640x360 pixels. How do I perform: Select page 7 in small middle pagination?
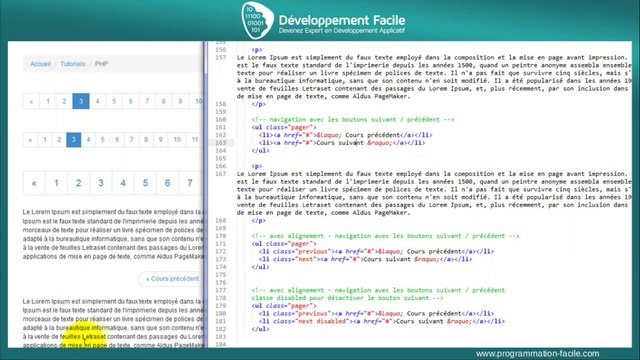click(x=131, y=140)
